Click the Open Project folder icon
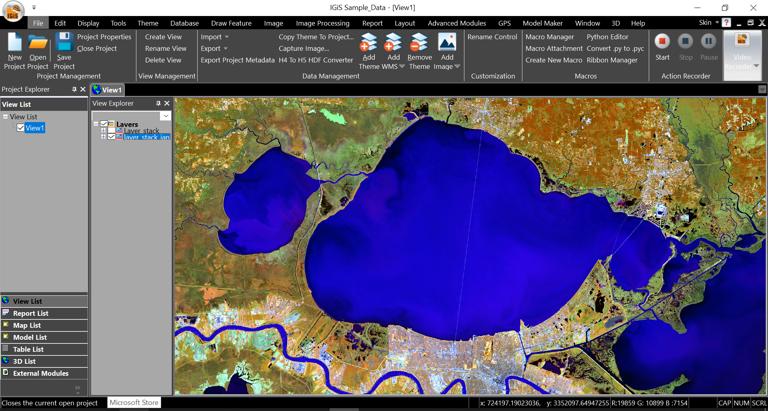Viewport: 768px width, 411px height. [38, 42]
